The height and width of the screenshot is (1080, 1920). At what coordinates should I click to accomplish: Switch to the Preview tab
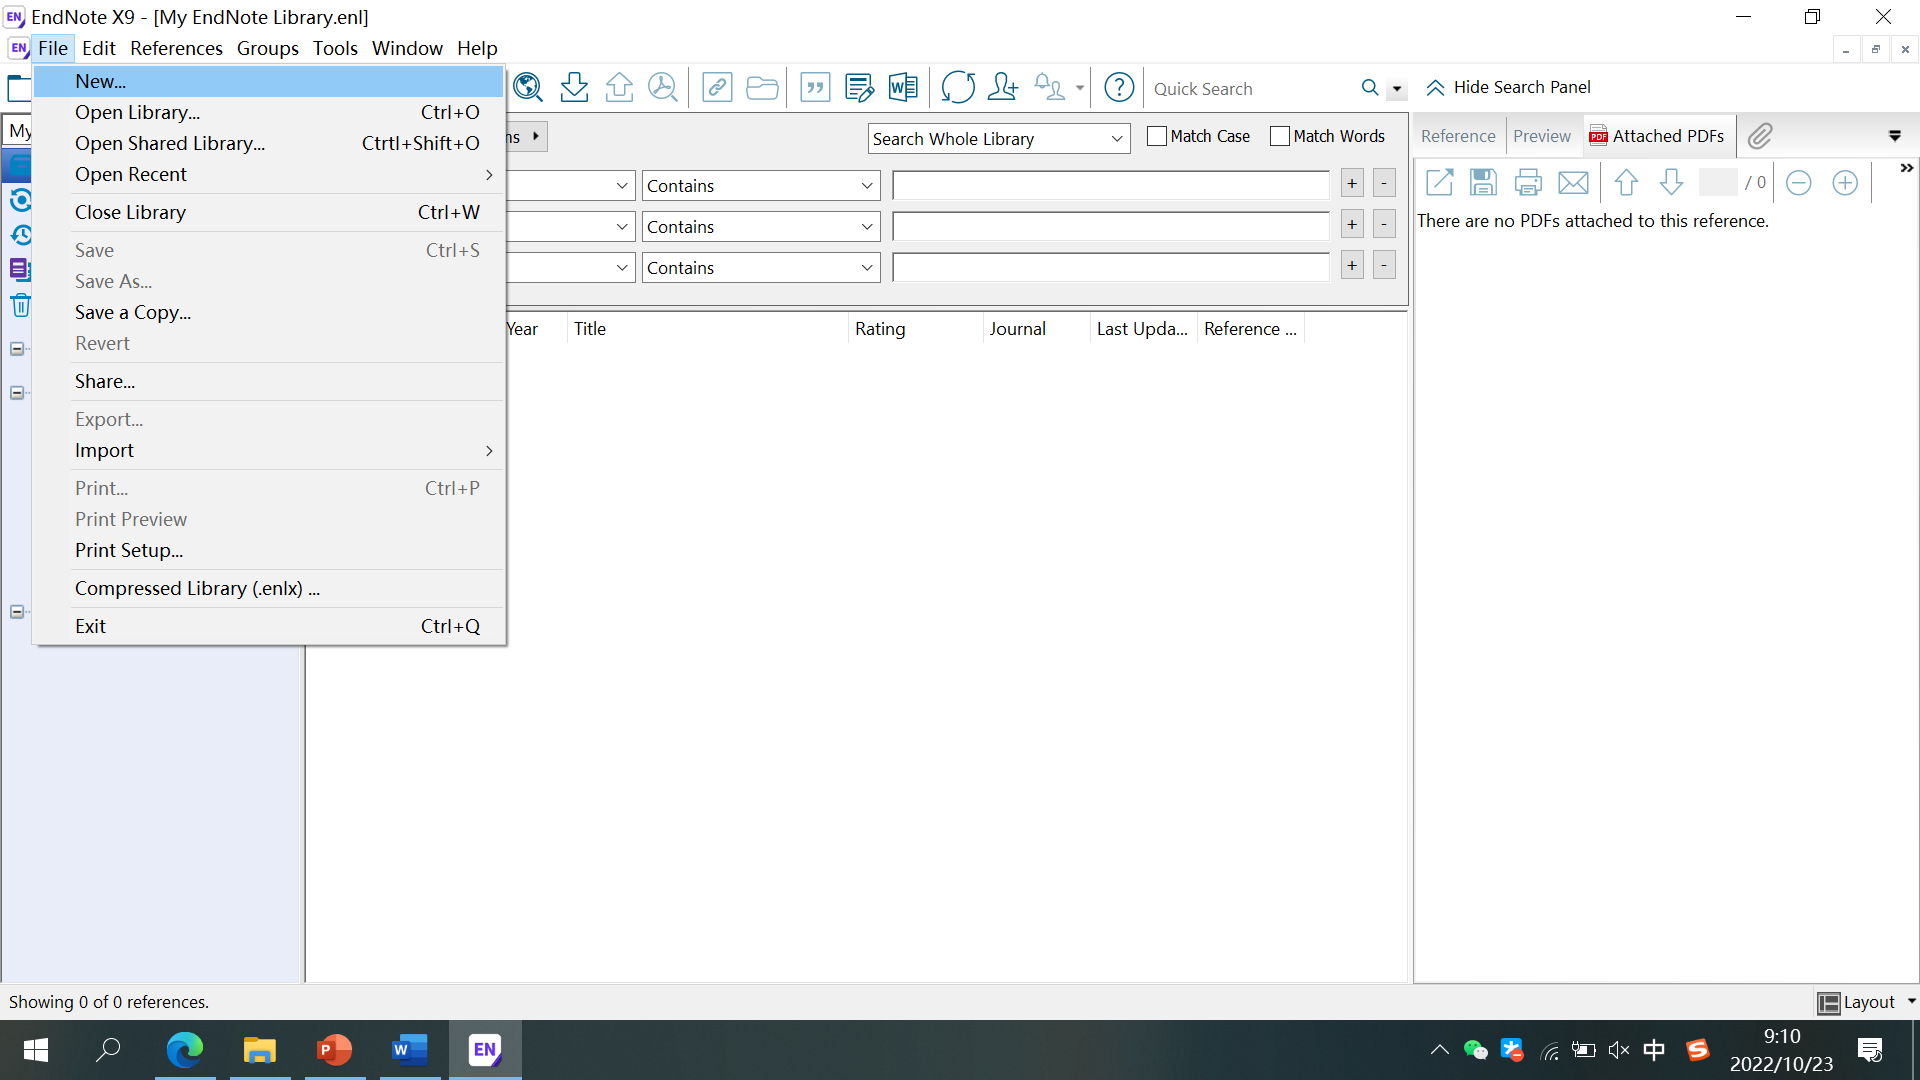point(1541,136)
